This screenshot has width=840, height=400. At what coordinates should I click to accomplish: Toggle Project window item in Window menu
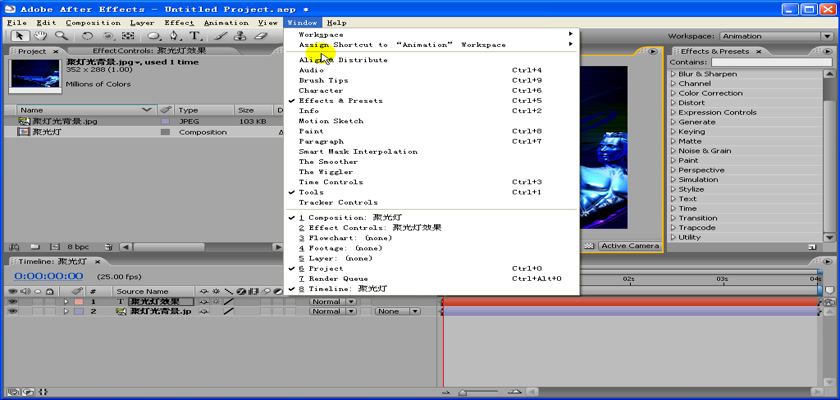(431, 268)
